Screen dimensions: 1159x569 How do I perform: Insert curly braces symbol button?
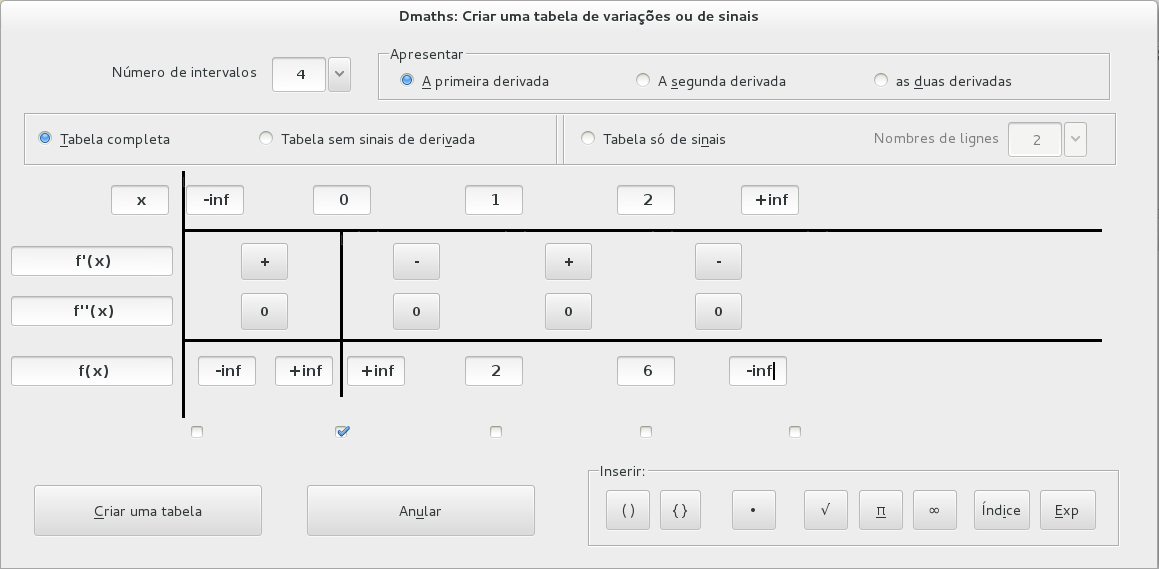[x=680, y=510]
